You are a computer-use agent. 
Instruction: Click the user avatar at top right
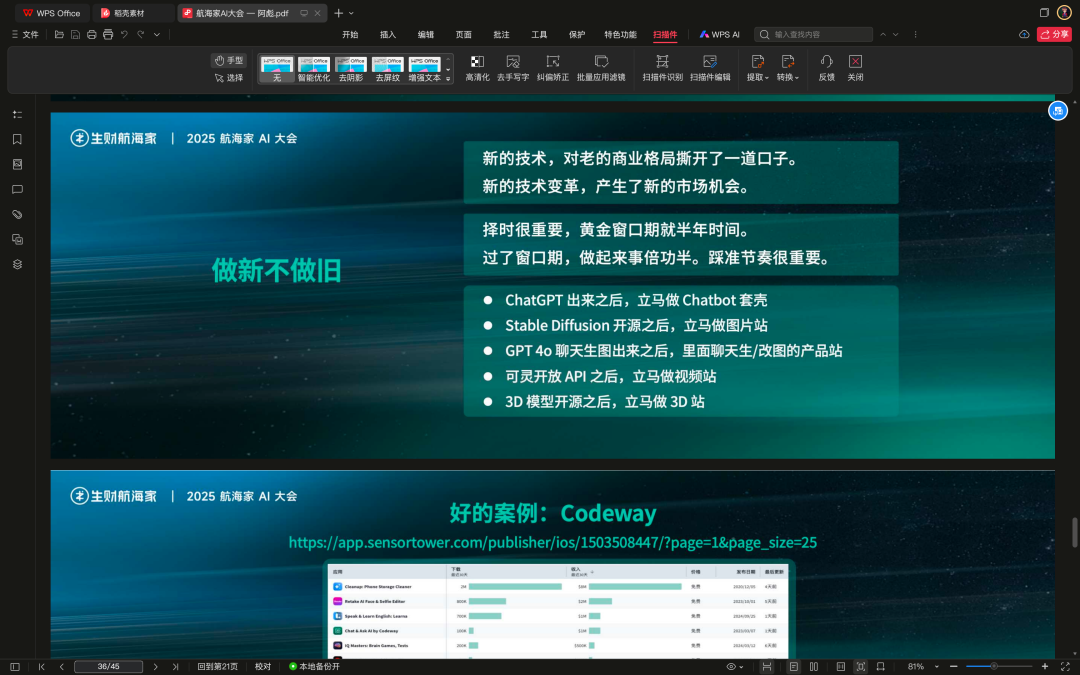[1064, 12]
